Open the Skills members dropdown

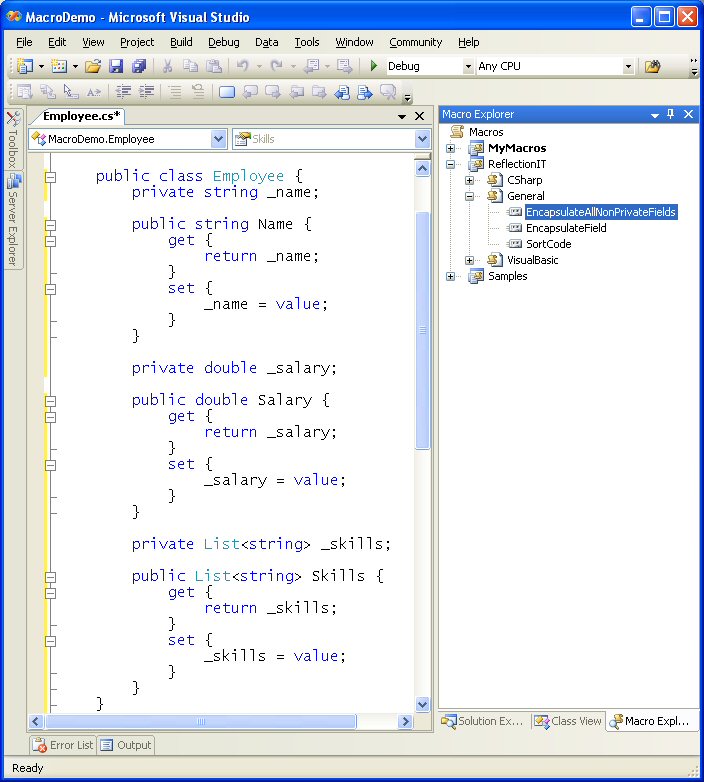422,139
